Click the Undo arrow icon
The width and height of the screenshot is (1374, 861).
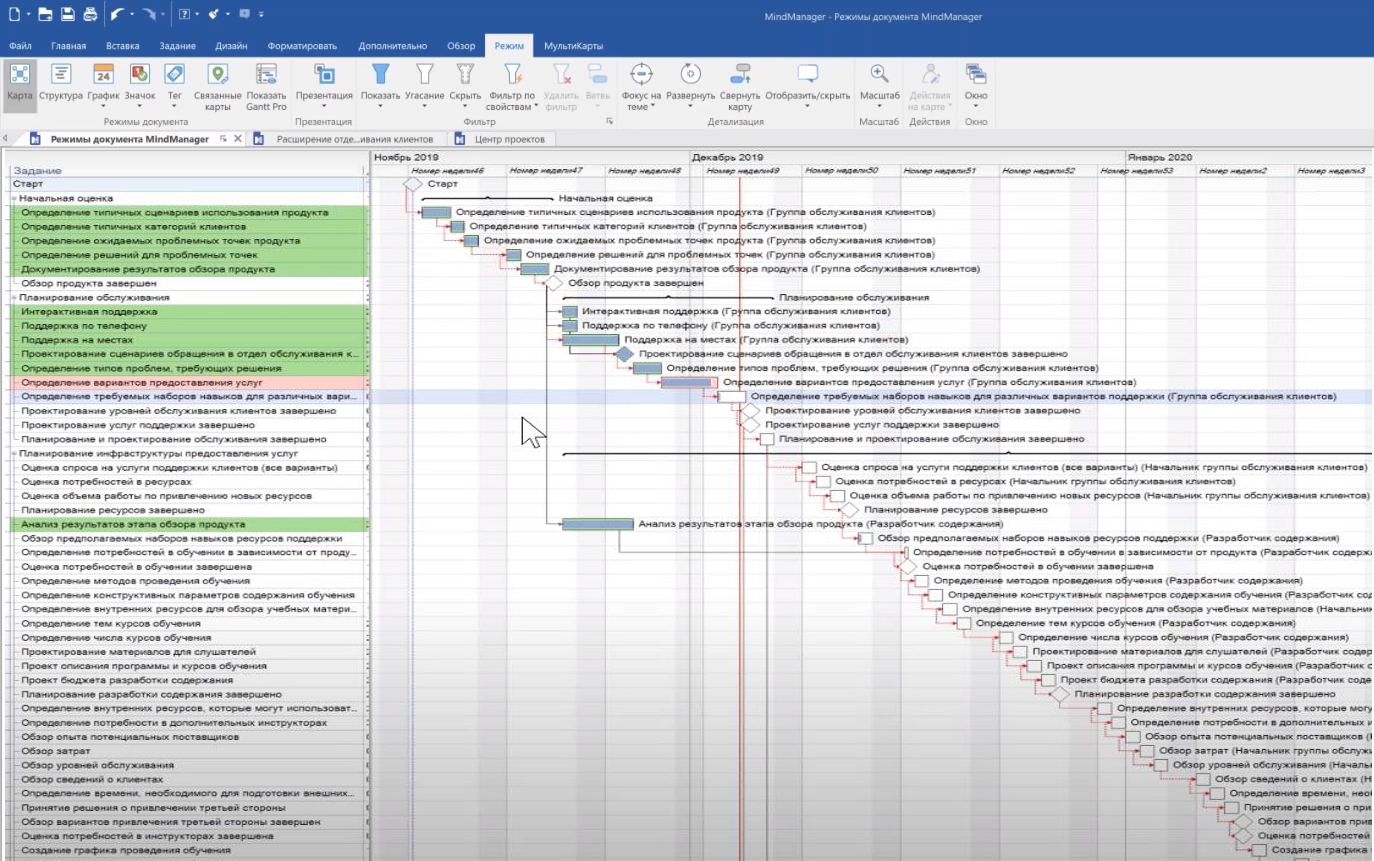(x=117, y=15)
